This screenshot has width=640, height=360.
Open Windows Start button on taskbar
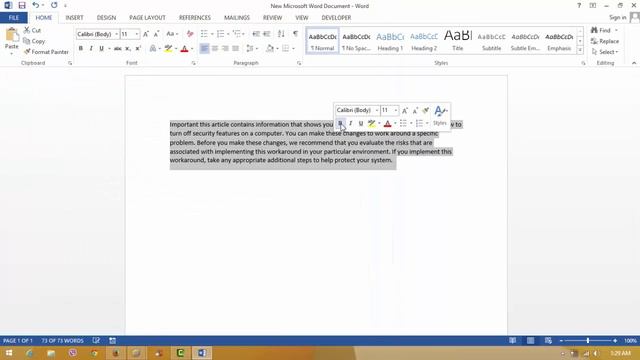pyautogui.click(x=8, y=353)
